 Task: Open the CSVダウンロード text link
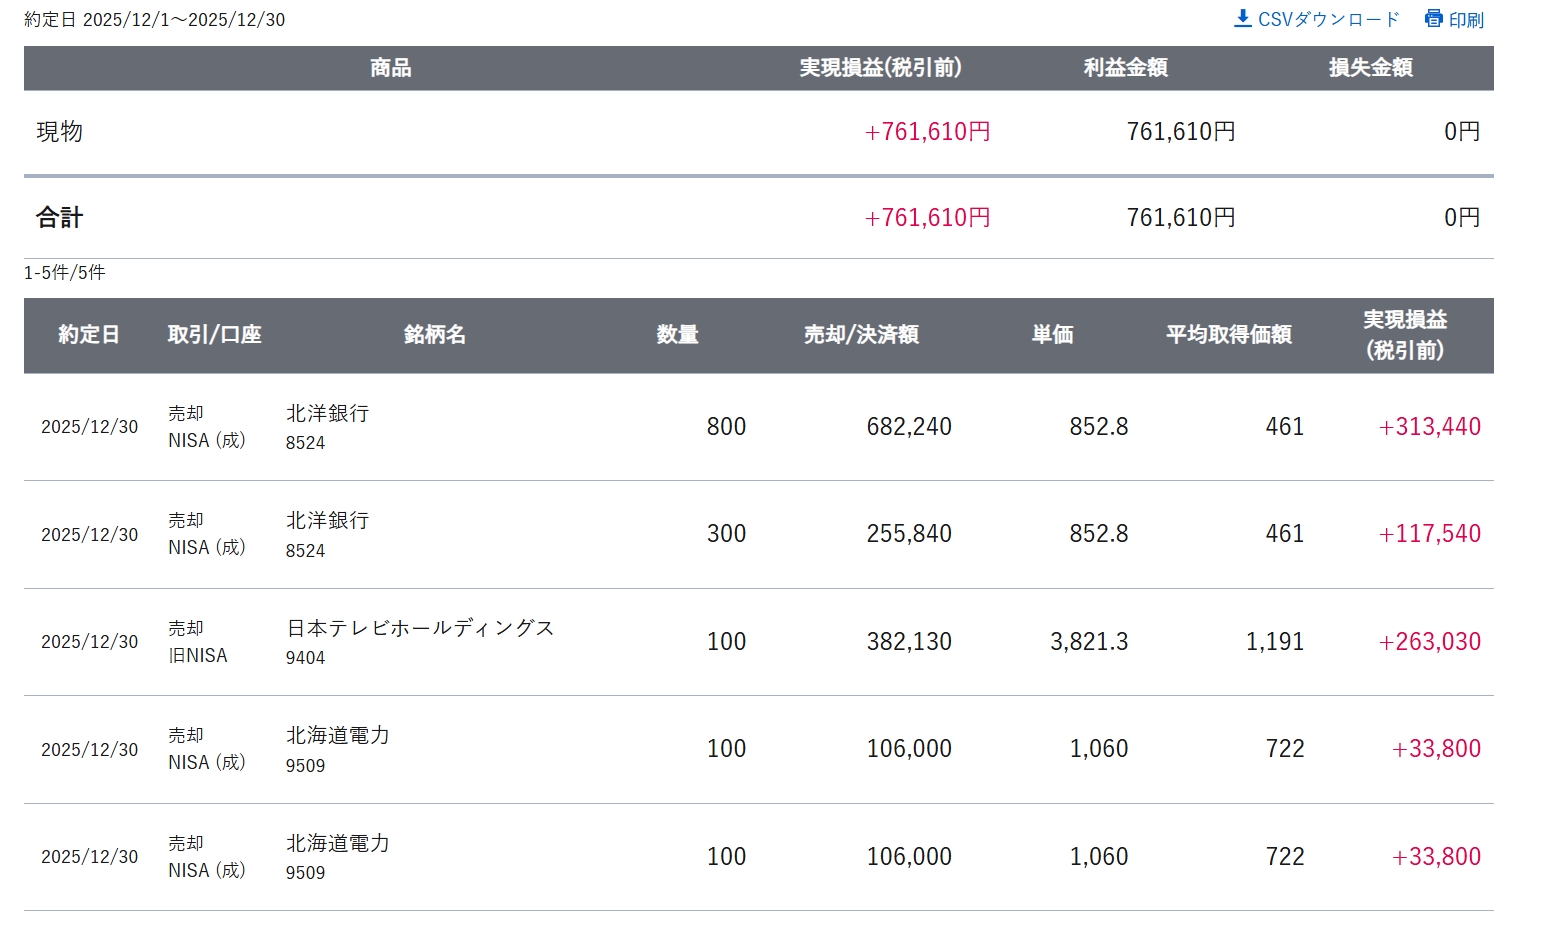point(1328,20)
